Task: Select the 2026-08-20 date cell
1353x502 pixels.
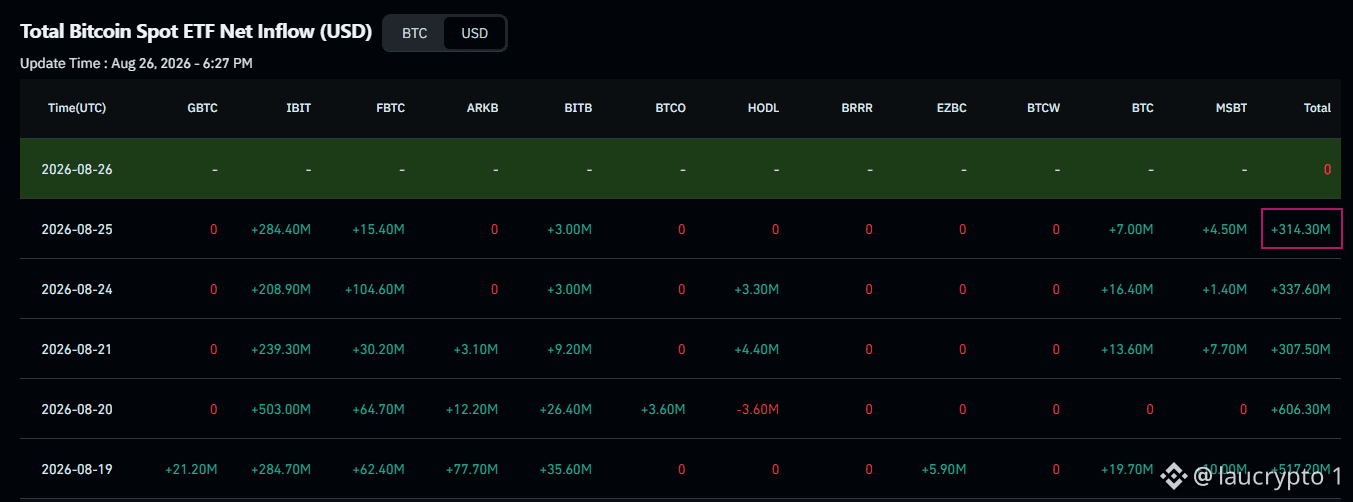Action: [77, 409]
